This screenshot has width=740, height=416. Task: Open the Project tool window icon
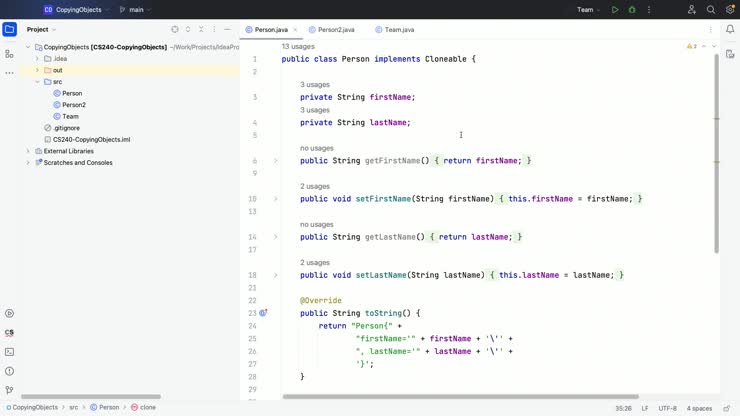click(9, 29)
